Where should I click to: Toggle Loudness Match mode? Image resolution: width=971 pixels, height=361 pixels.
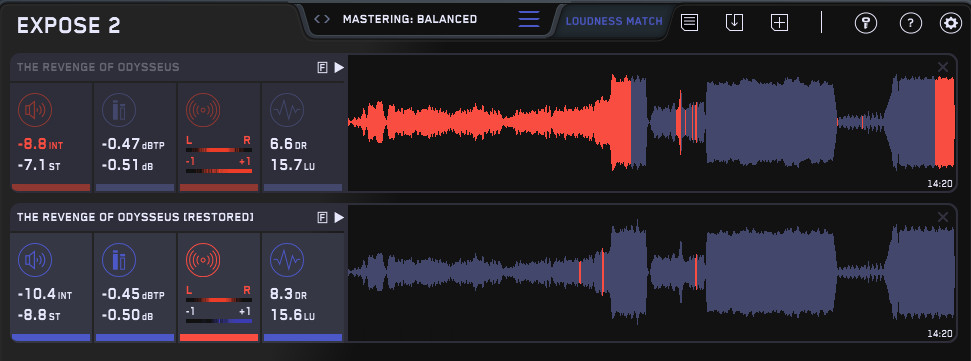(x=614, y=21)
